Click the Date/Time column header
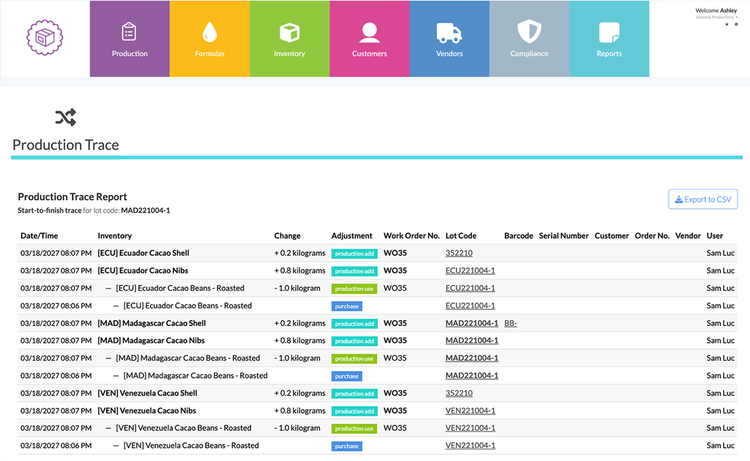This screenshot has height=461, width=750. point(39,236)
